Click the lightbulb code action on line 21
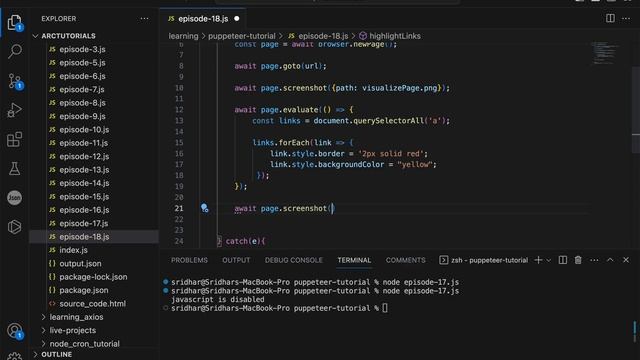 [204, 208]
